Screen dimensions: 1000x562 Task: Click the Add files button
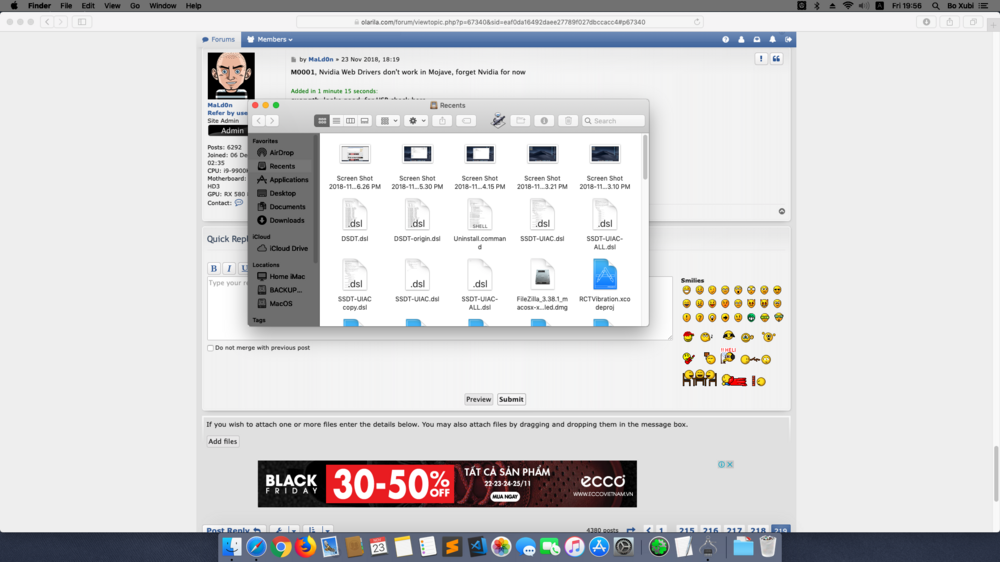pos(222,441)
